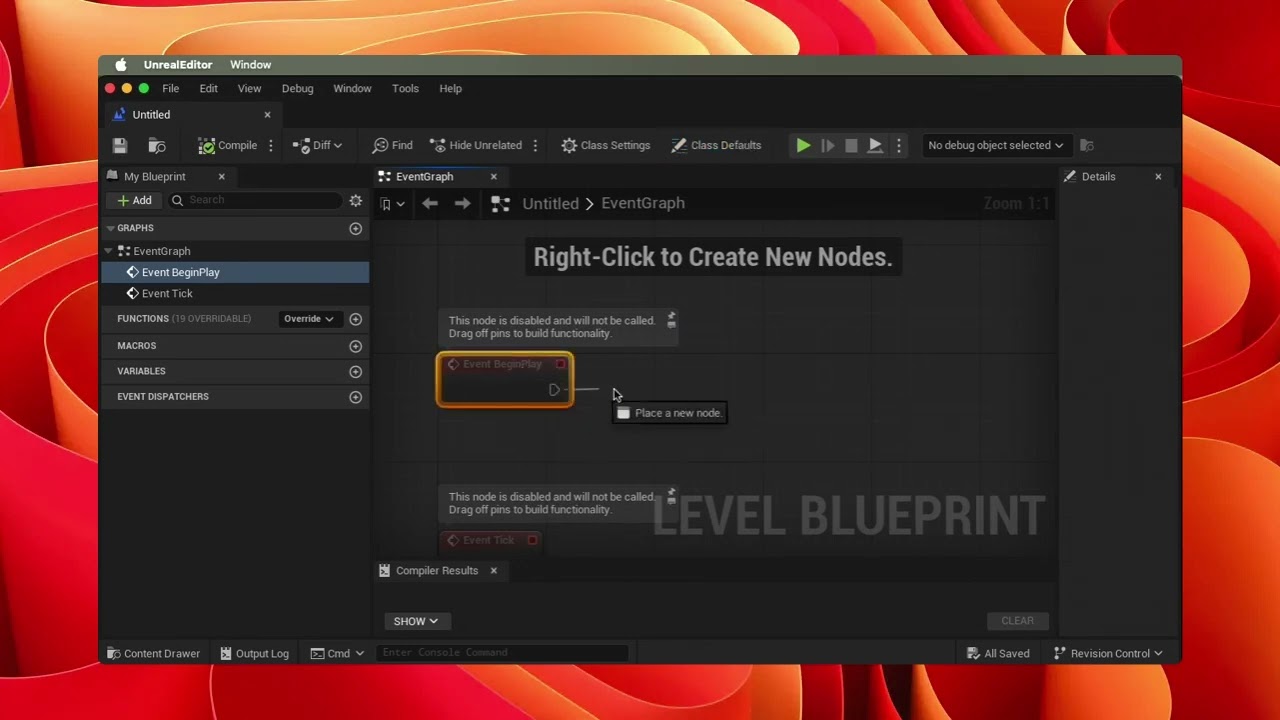Click the Add button in My Blueprint
The image size is (1280, 720).
coord(134,201)
